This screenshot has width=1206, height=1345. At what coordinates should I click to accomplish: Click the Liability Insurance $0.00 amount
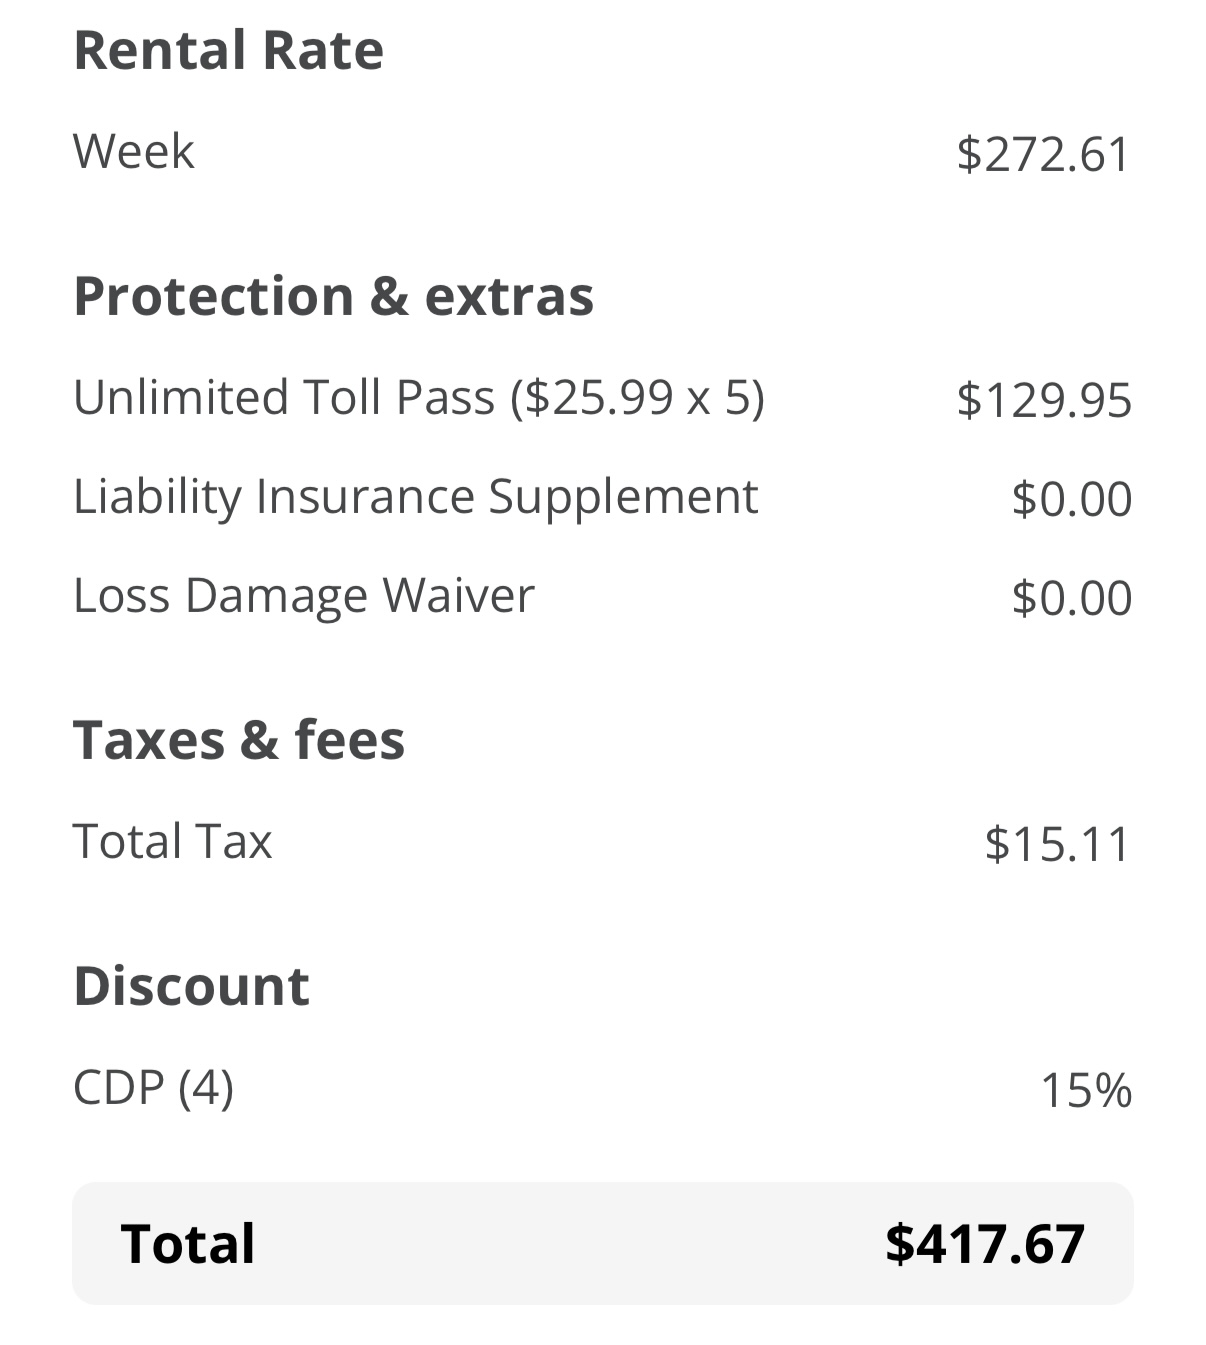click(x=1071, y=499)
